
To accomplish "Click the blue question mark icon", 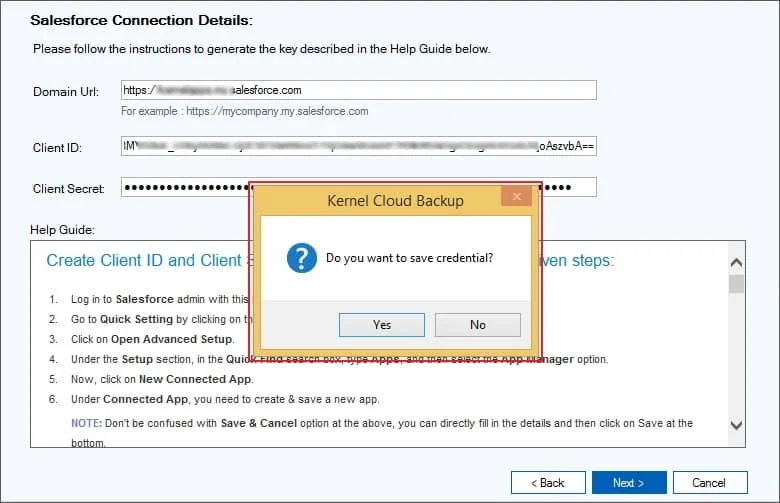I will 301,258.
